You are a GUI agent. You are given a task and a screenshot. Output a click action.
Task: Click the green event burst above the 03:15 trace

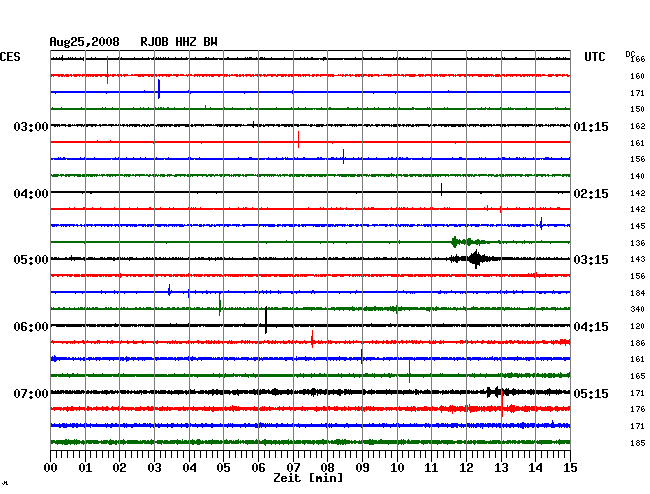[468, 242]
